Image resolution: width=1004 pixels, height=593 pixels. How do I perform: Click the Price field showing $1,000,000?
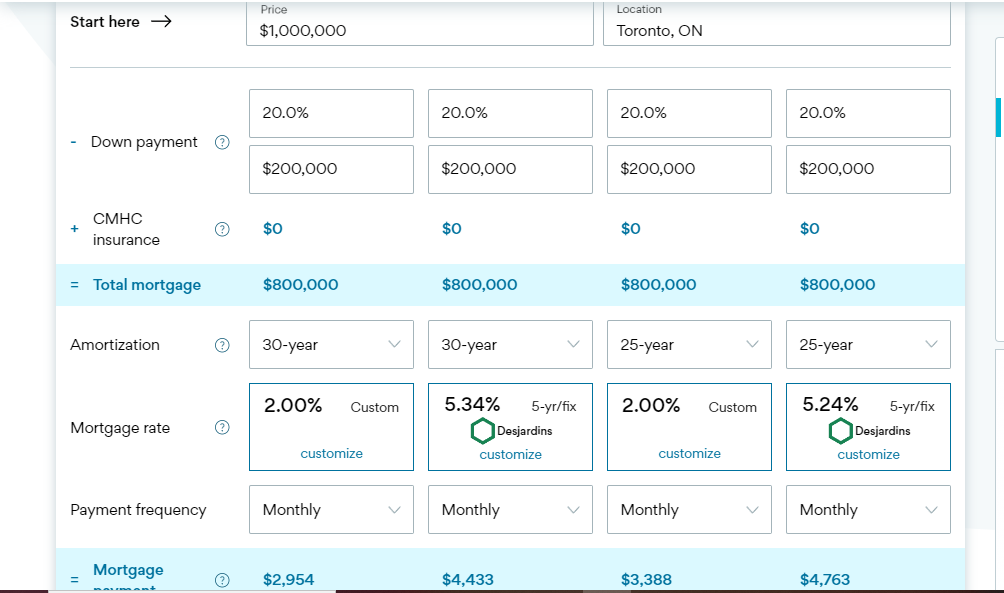420,30
